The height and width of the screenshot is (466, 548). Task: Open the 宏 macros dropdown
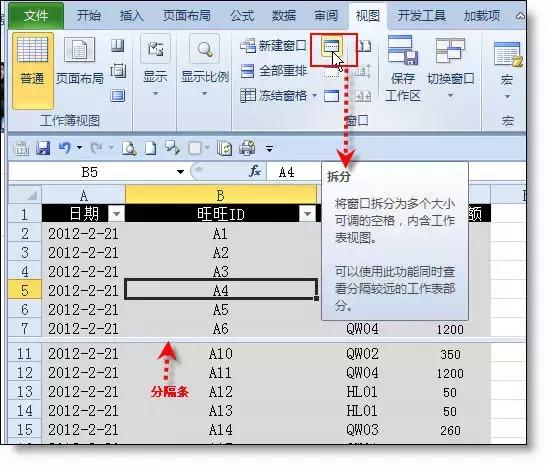507,70
